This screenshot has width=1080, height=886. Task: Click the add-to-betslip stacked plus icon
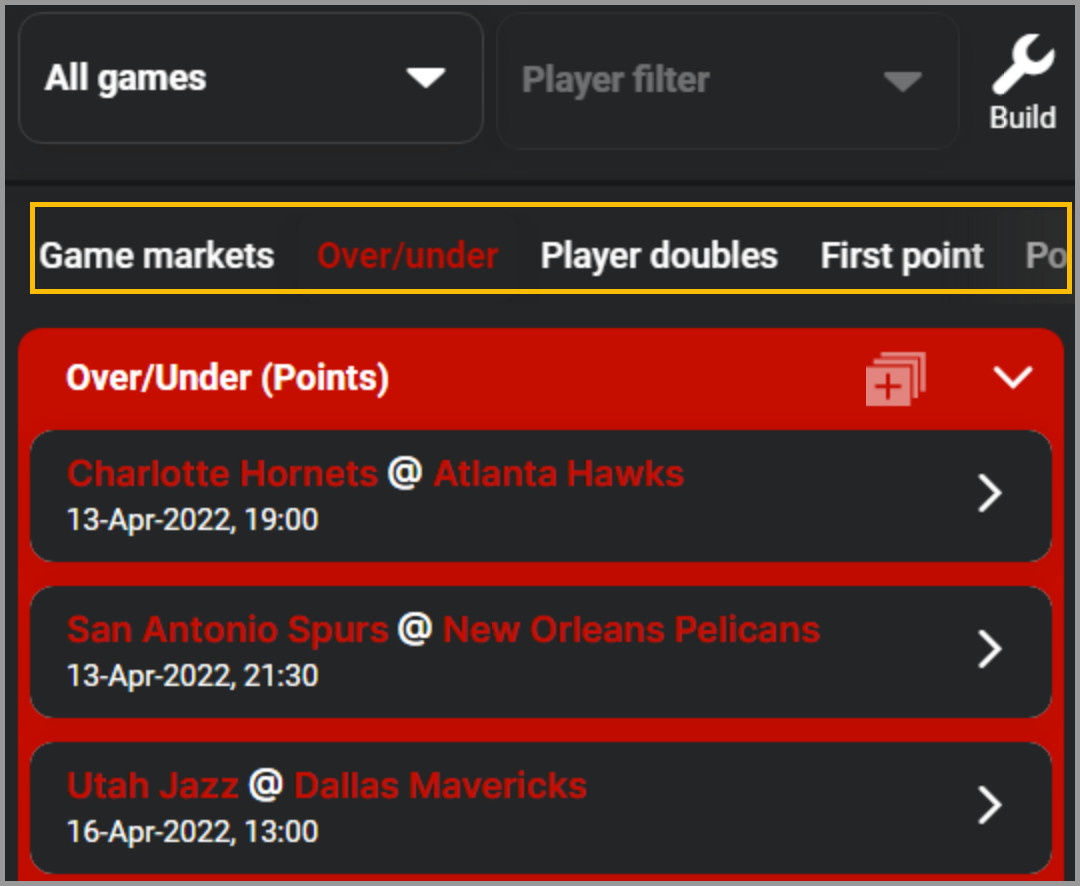tap(895, 379)
